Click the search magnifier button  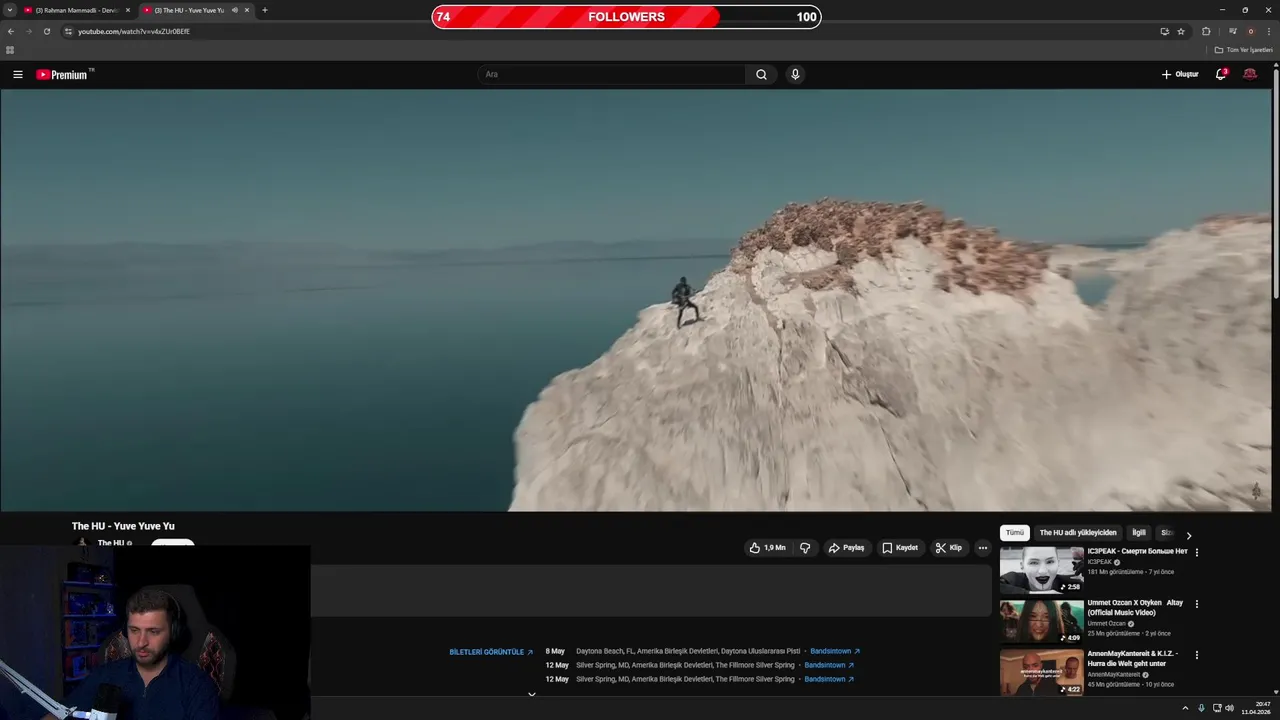761,74
